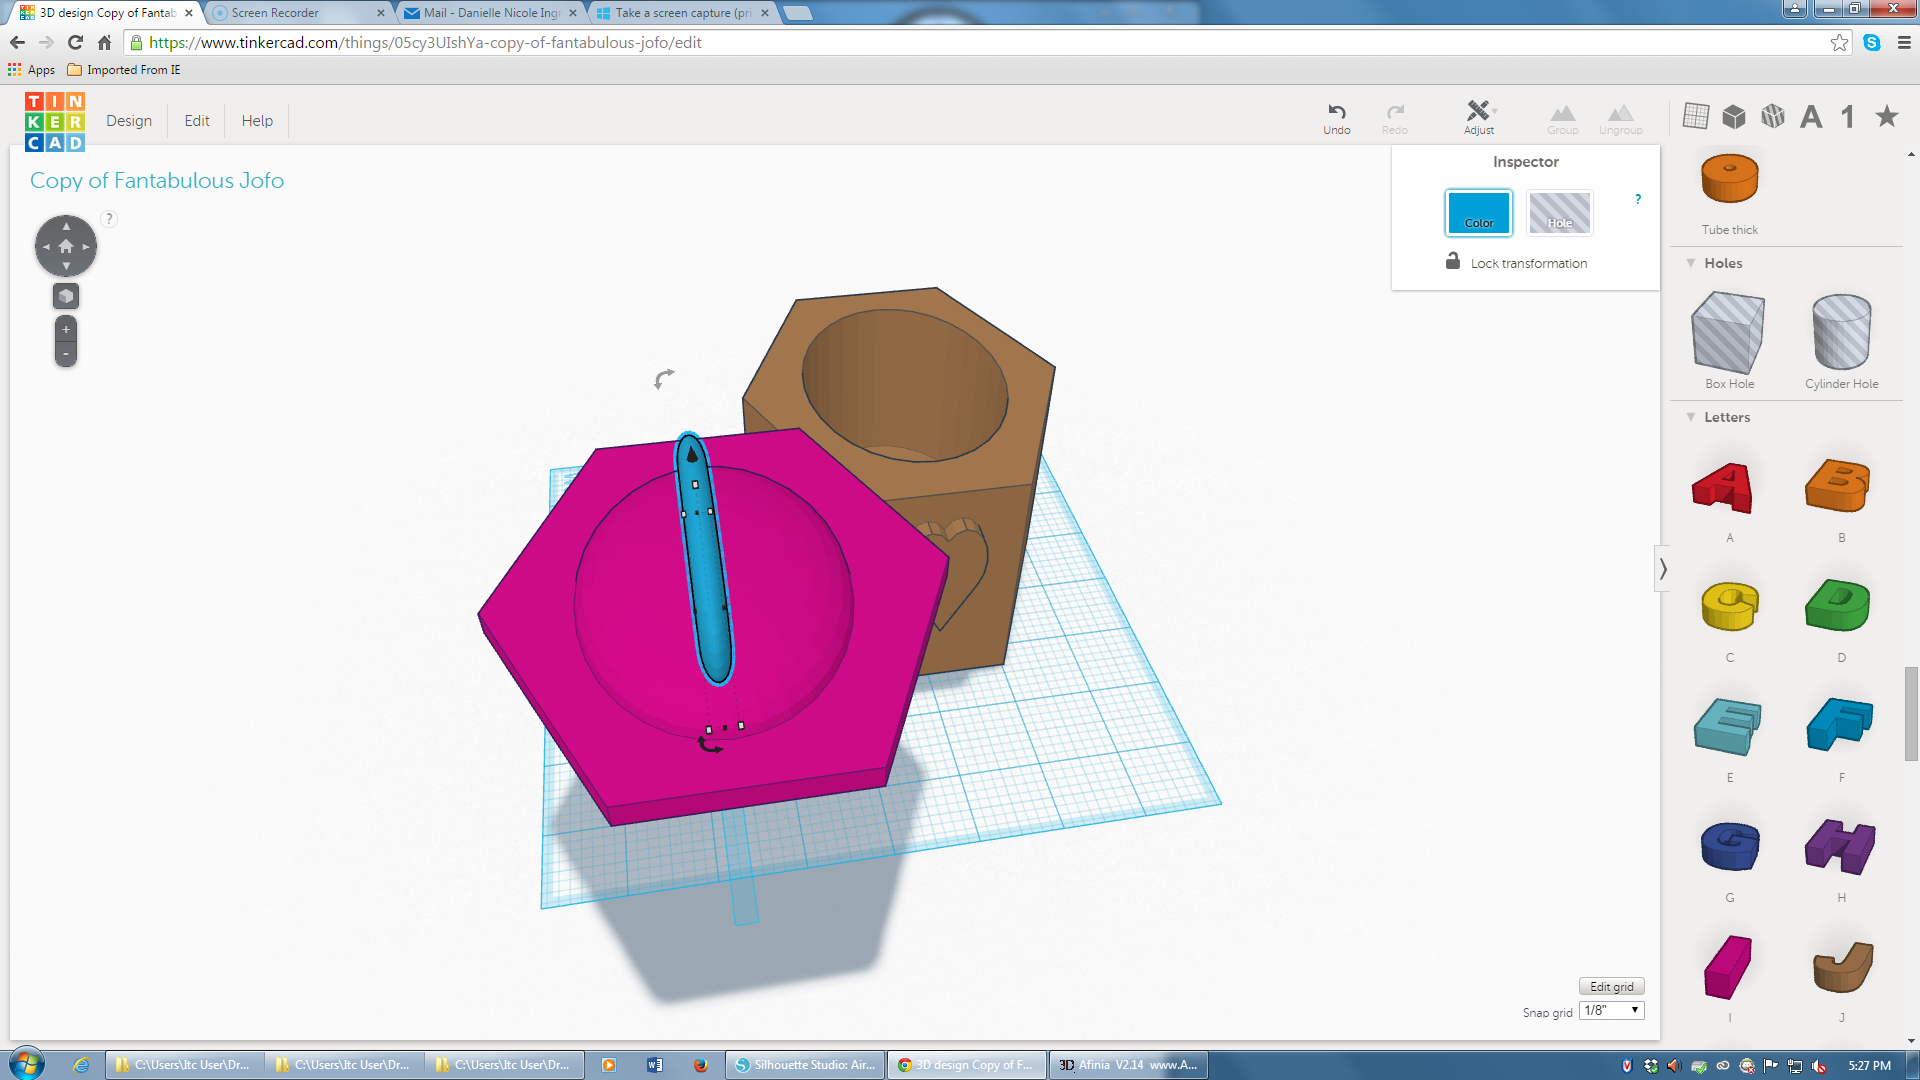Open the Chrome menu button
This screenshot has width=1920, height=1080.
(x=1904, y=42)
